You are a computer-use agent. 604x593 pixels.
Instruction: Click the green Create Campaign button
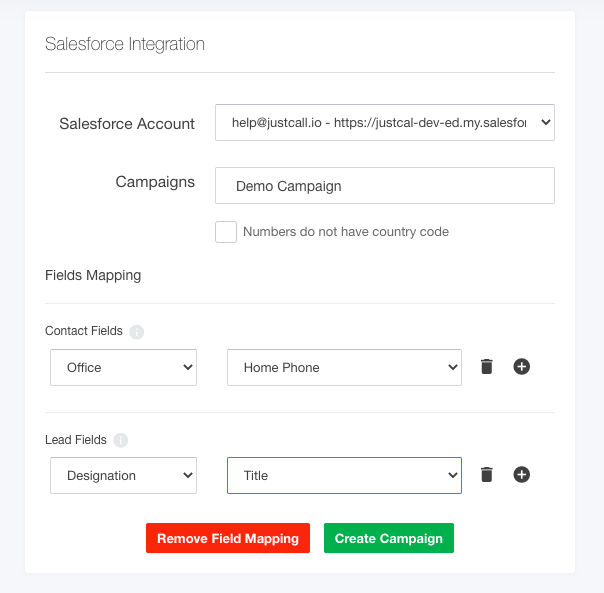(389, 538)
